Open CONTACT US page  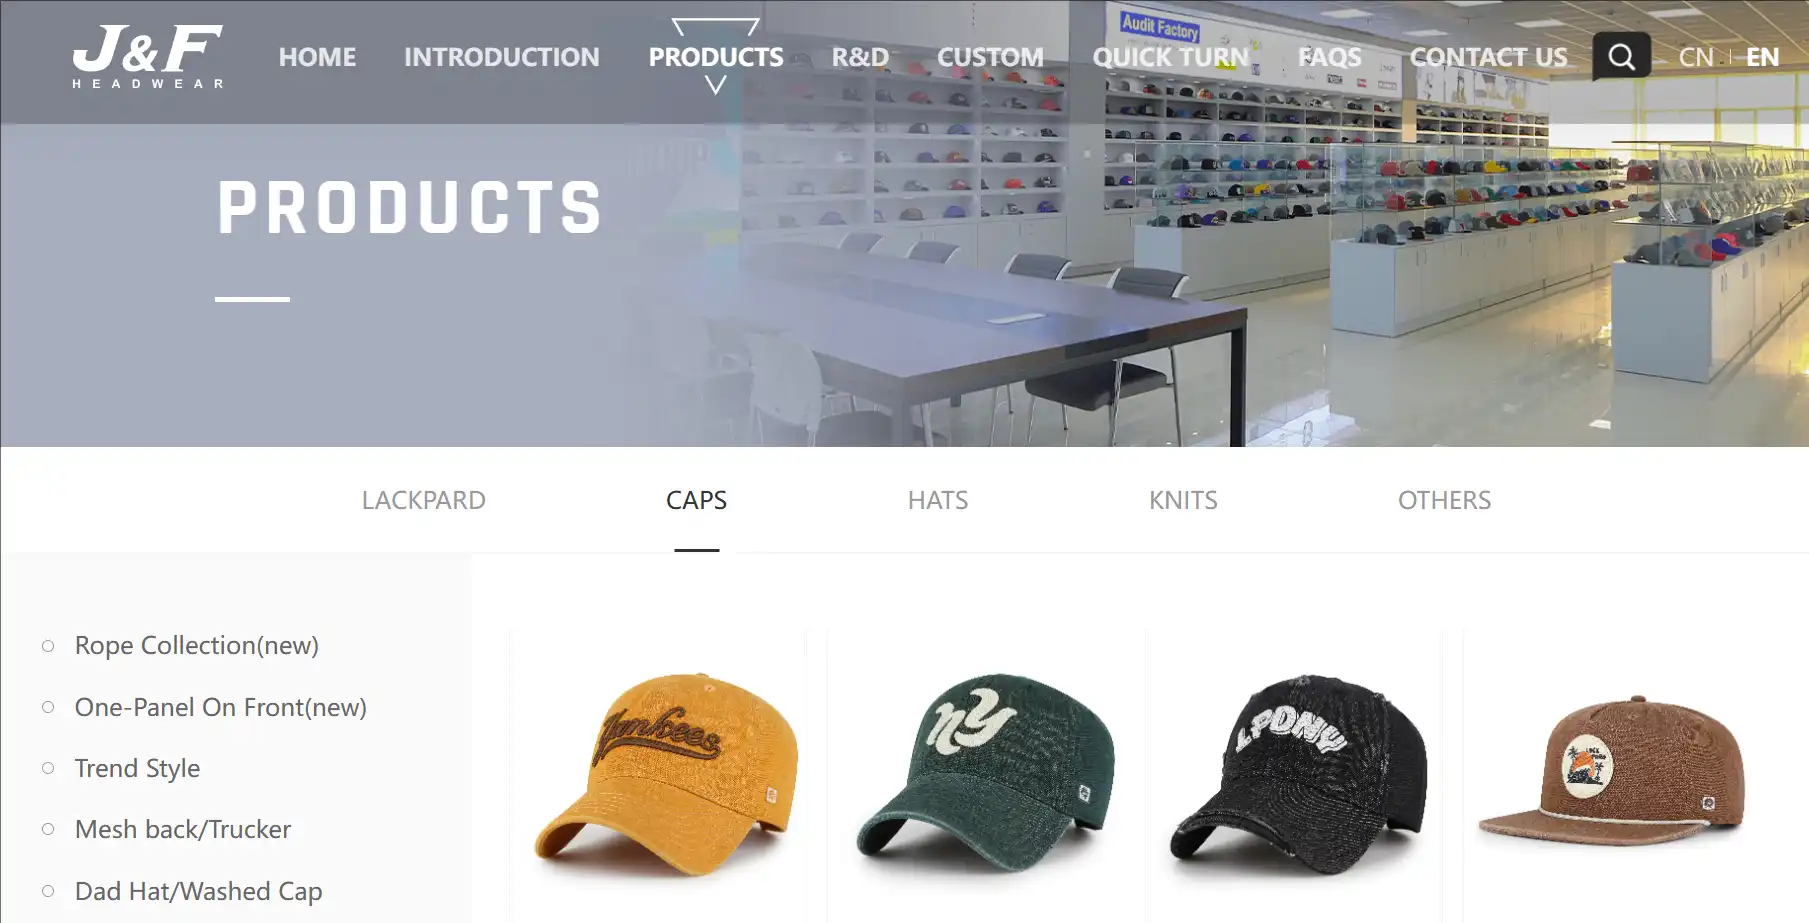tap(1489, 57)
